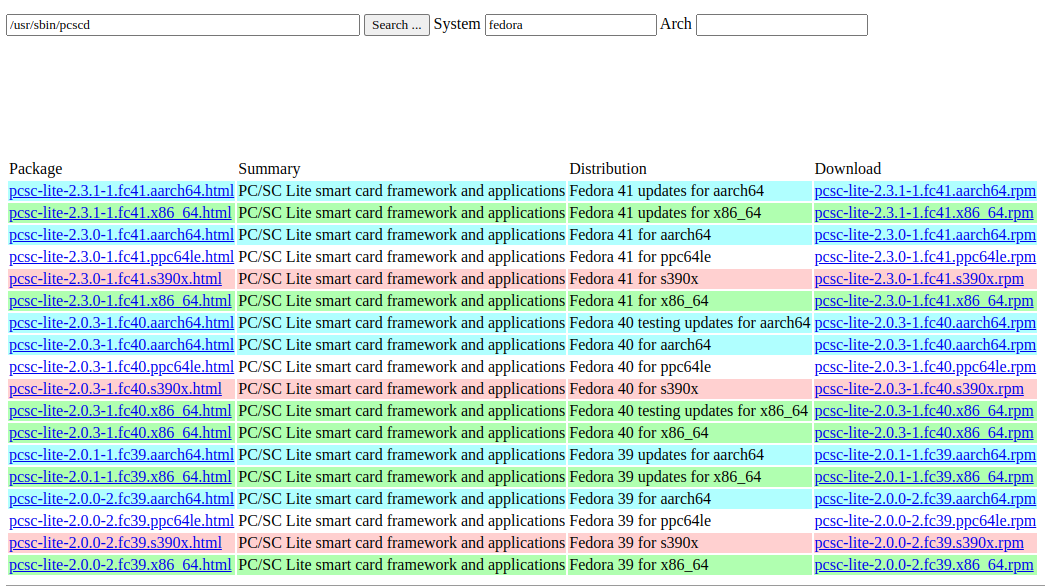Click the "Distribution" column header
This screenshot has width=1045, height=586.
tap(608, 169)
